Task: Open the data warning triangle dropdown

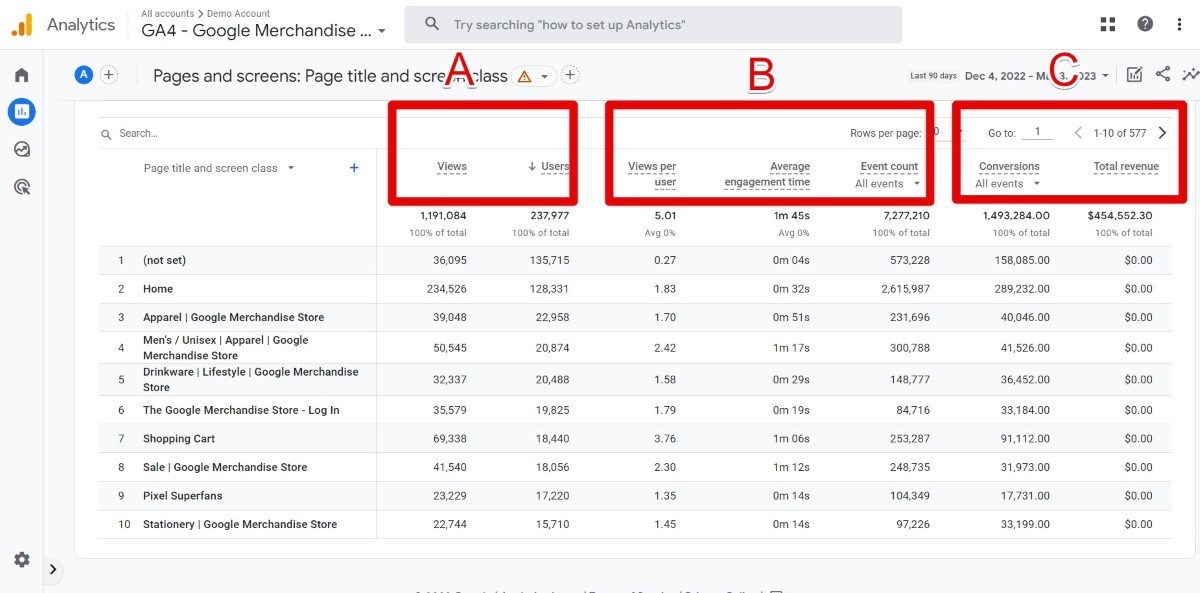Action: (x=533, y=76)
